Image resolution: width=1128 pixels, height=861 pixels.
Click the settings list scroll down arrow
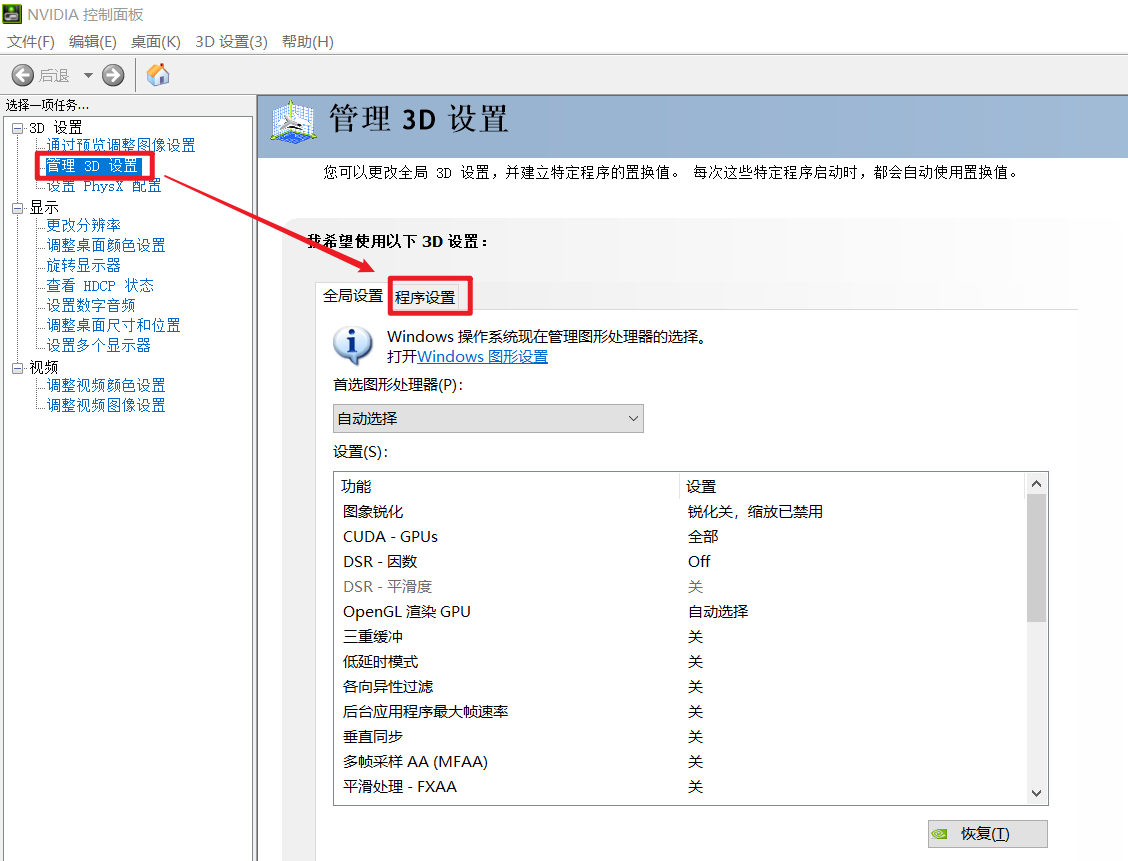(x=1036, y=793)
